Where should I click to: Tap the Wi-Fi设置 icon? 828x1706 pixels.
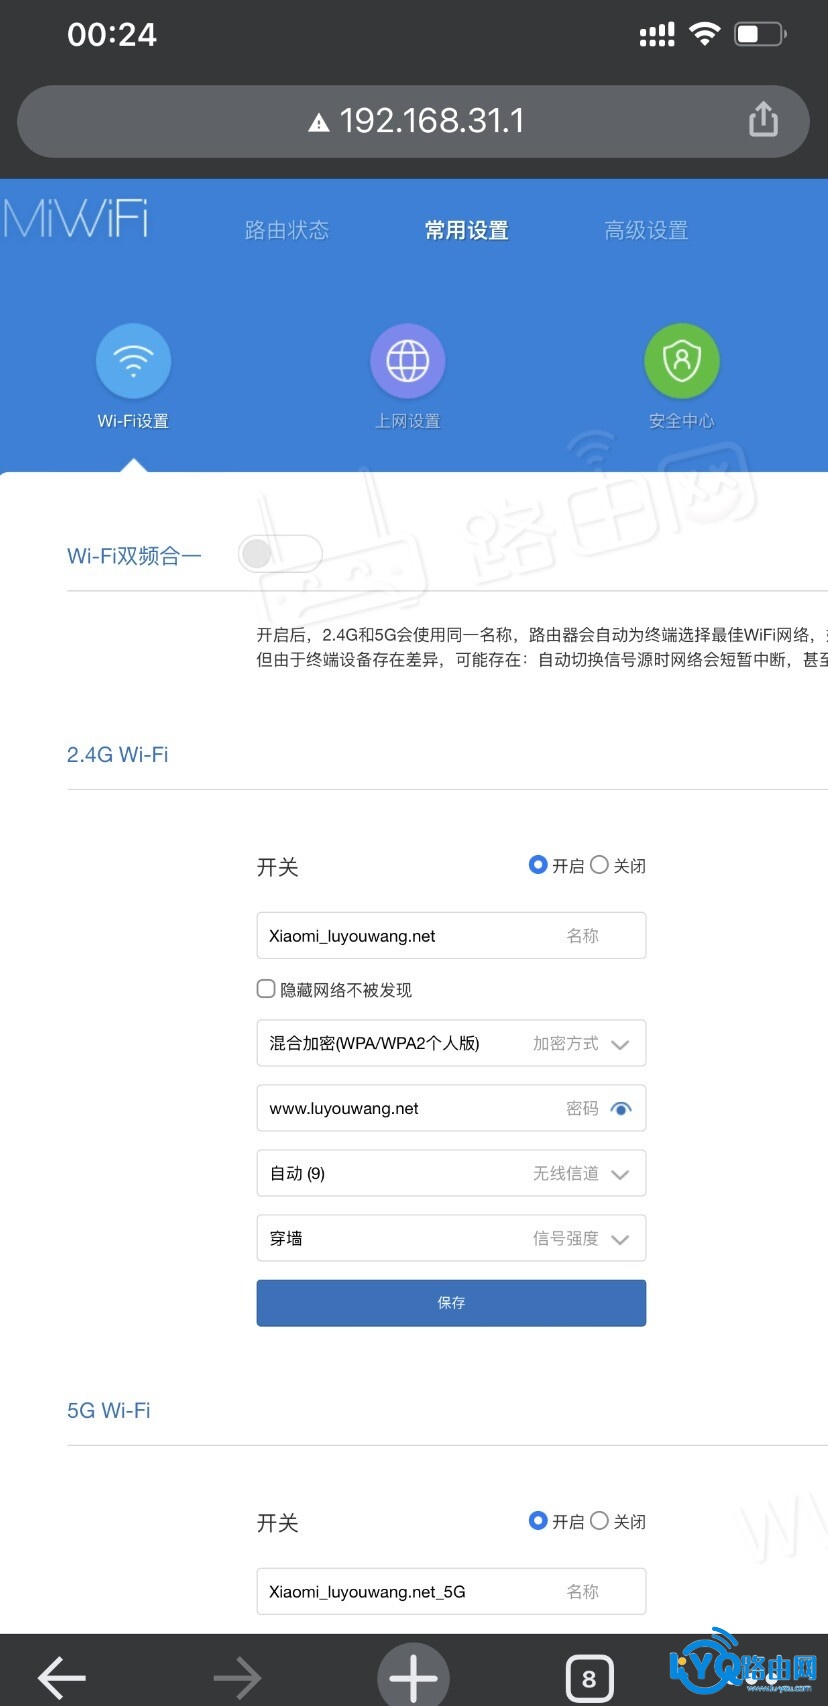pos(133,361)
